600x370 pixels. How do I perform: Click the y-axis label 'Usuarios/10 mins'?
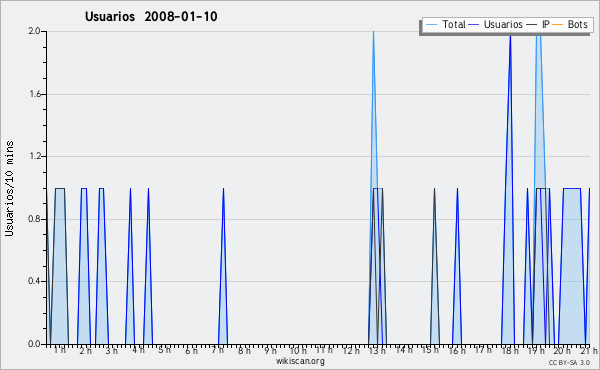pyautogui.click(x=9, y=188)
